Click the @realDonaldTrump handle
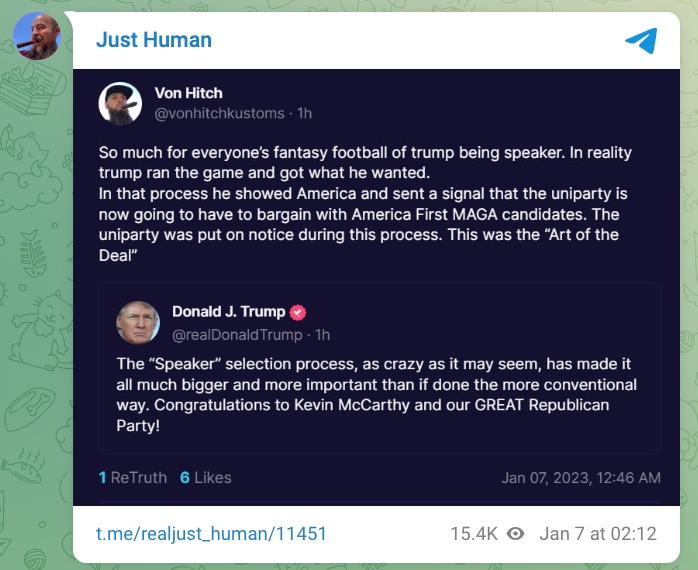The width and height of the screenshot is (698, 570). pos(236,334)
